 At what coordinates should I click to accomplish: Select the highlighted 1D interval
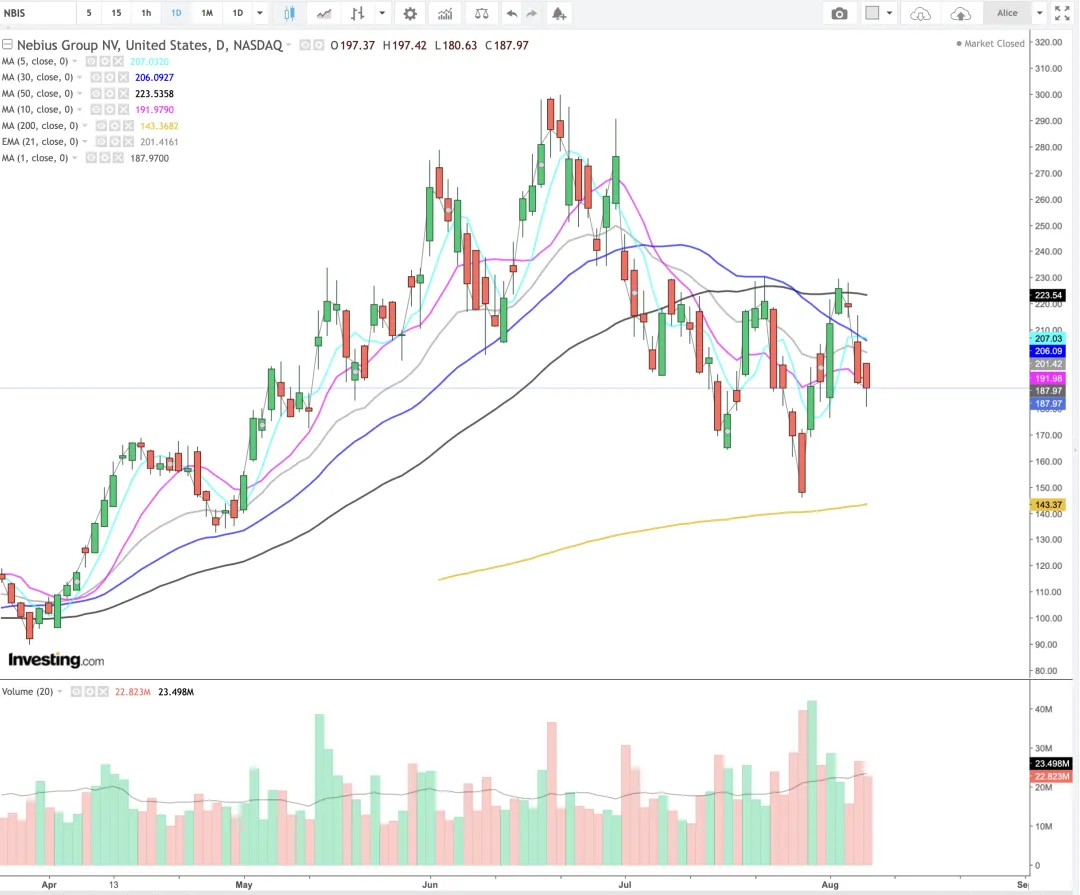coord(176,13)
